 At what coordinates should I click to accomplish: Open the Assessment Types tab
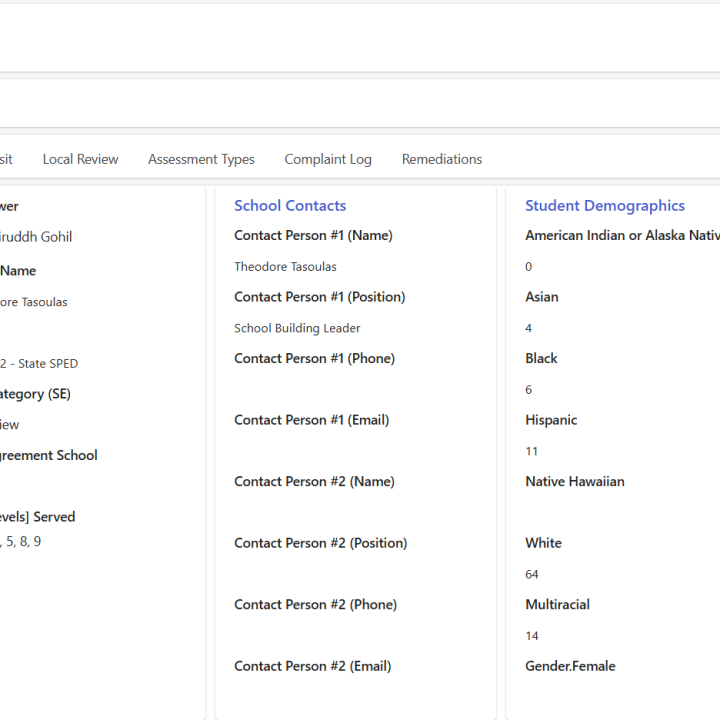(201, 159)
